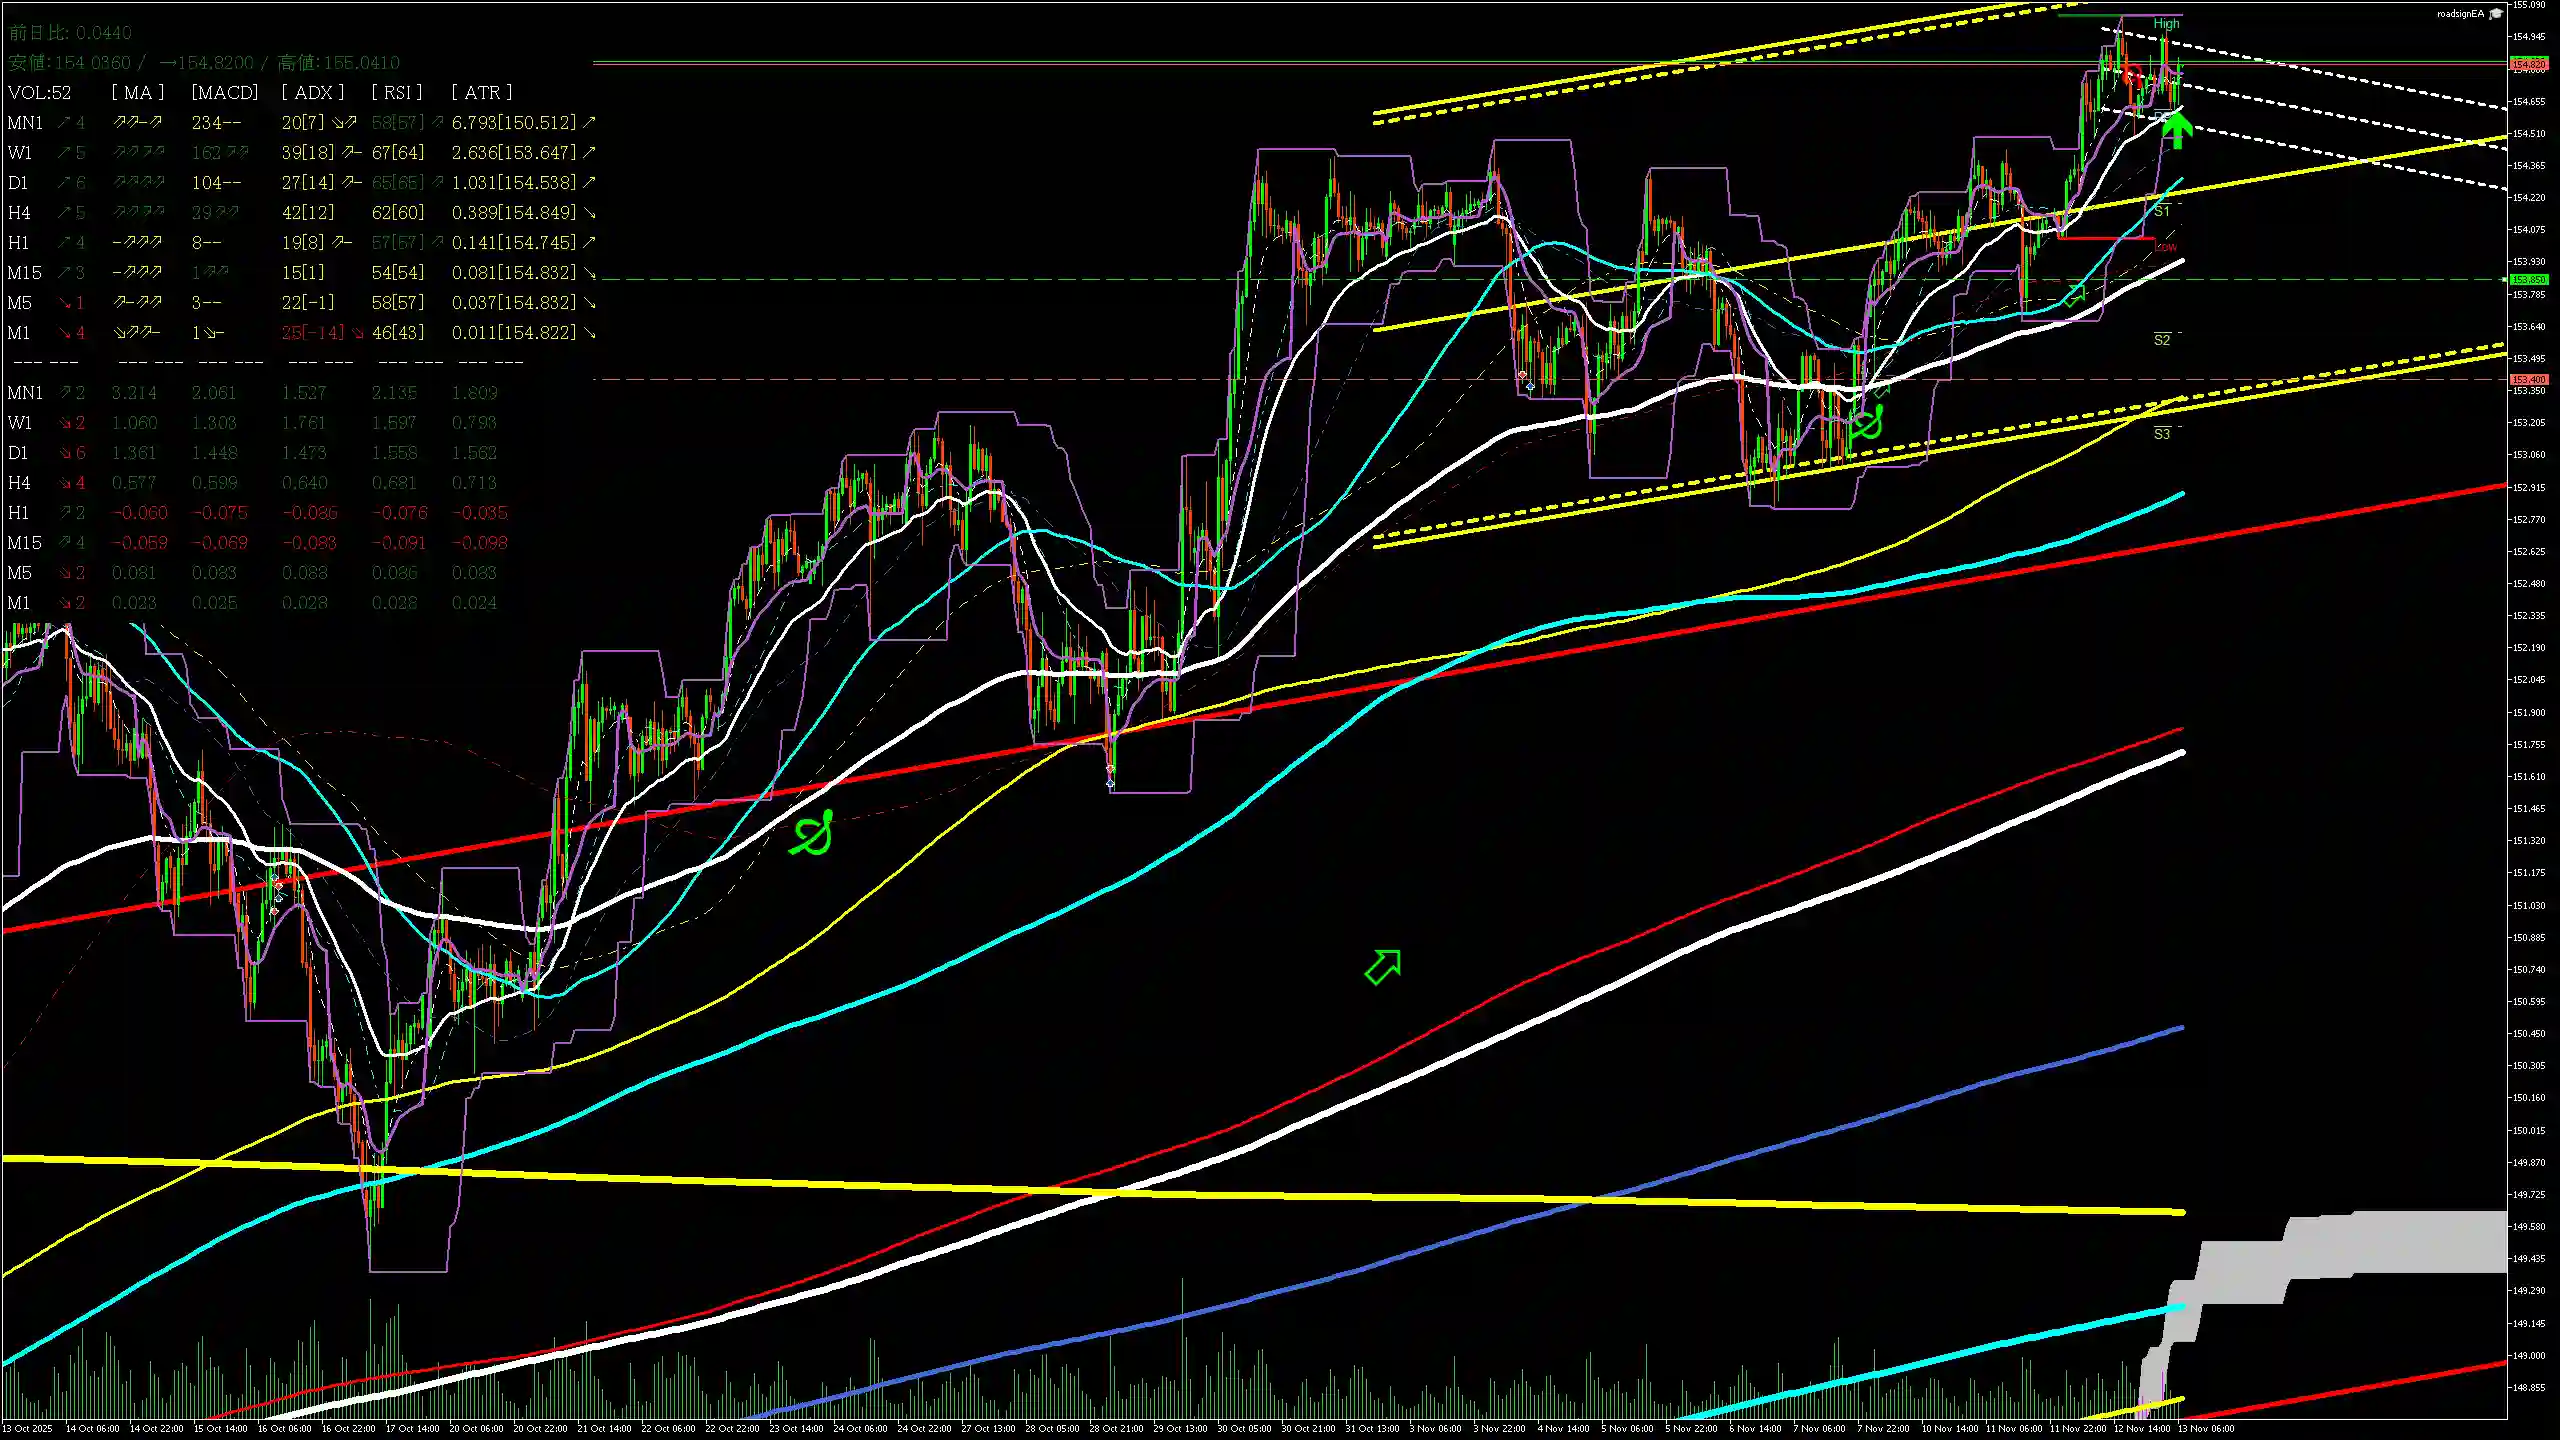Click the roadsignEA graduation cap icon
The height and width of the screenshot is (1440, 2560).
coord(2496,13)
